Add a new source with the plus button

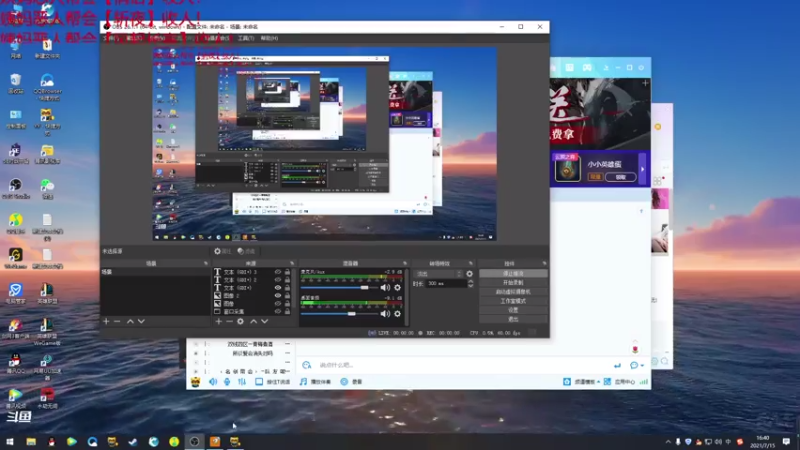point(218,321)
